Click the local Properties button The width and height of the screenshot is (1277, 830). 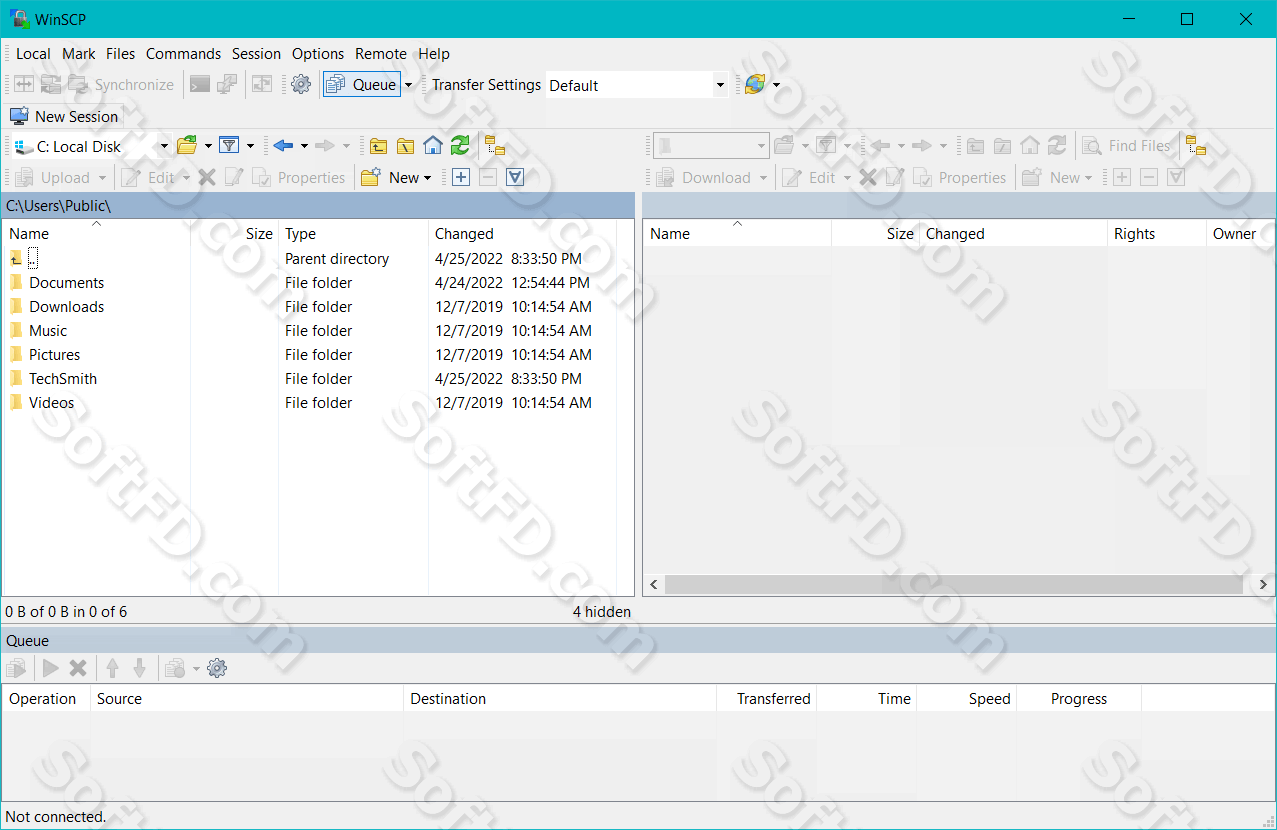click(x=298, y=178)
